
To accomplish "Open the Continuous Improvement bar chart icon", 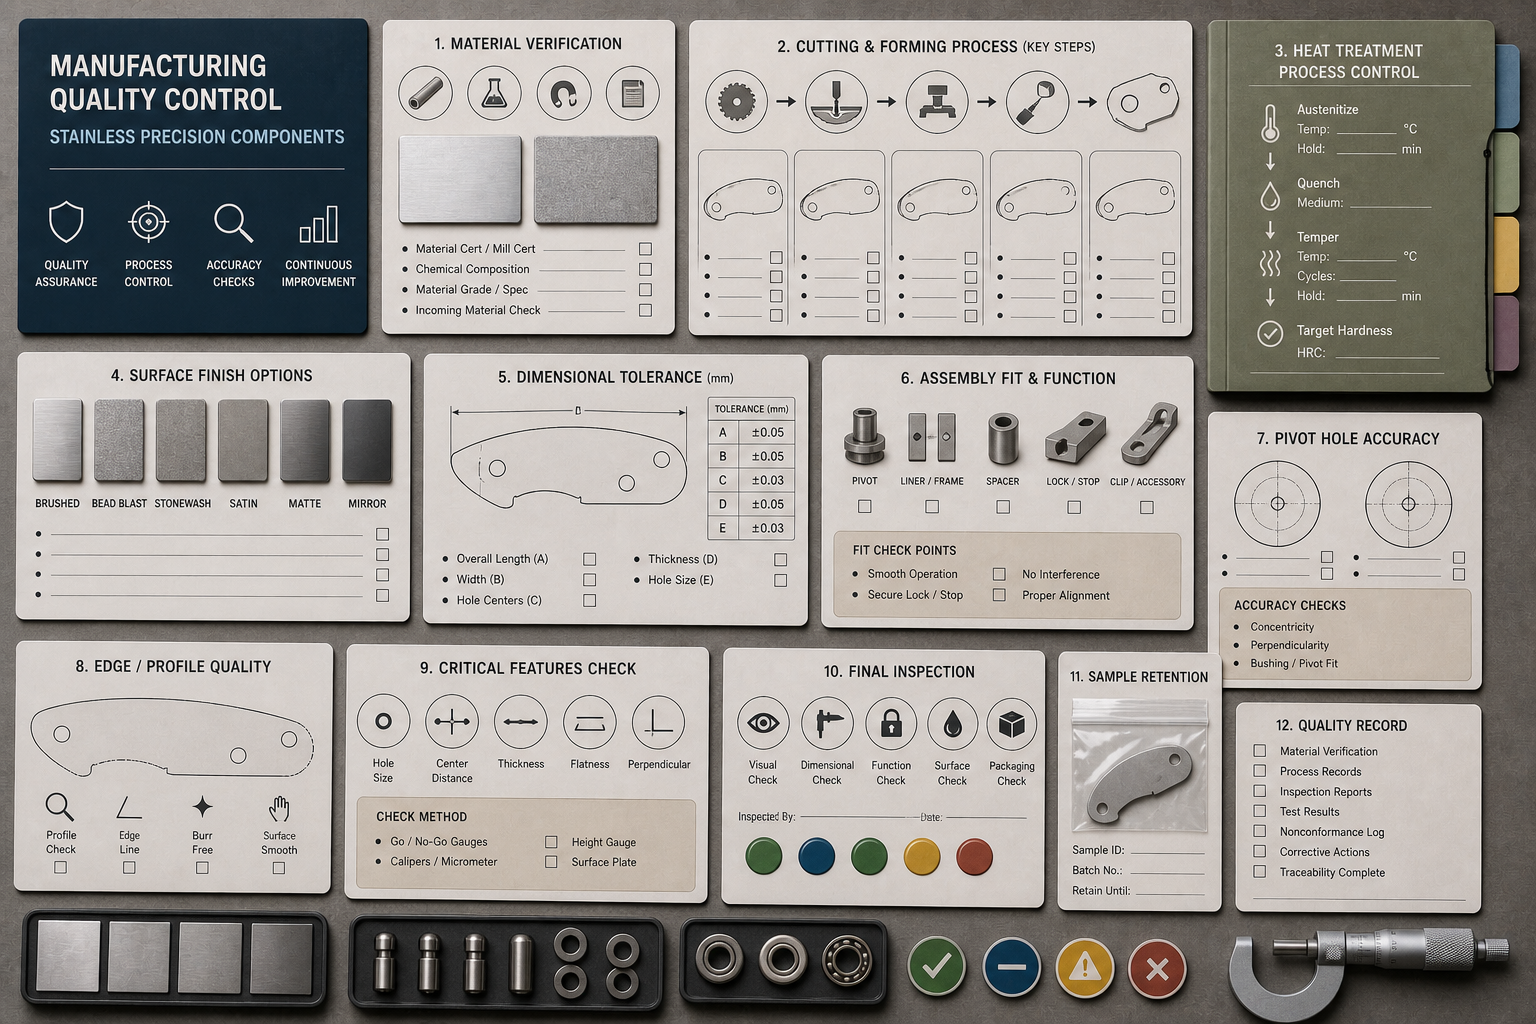I will (x=319, y=225).
